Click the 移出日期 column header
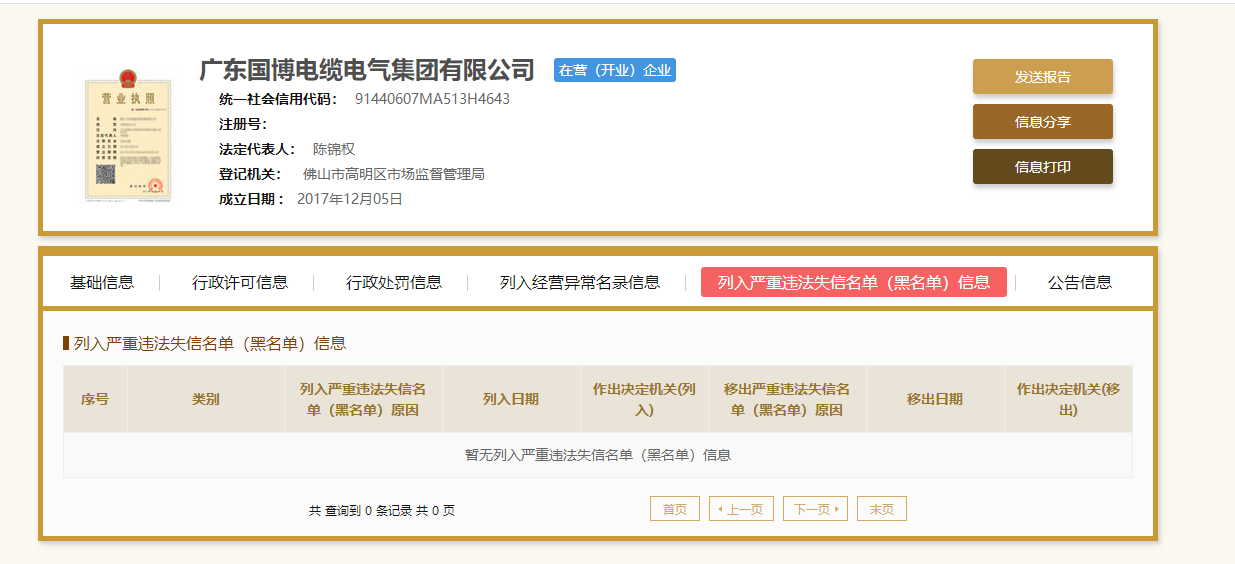Viewport: 1235px width, 564px height. (x=935, y=399)
